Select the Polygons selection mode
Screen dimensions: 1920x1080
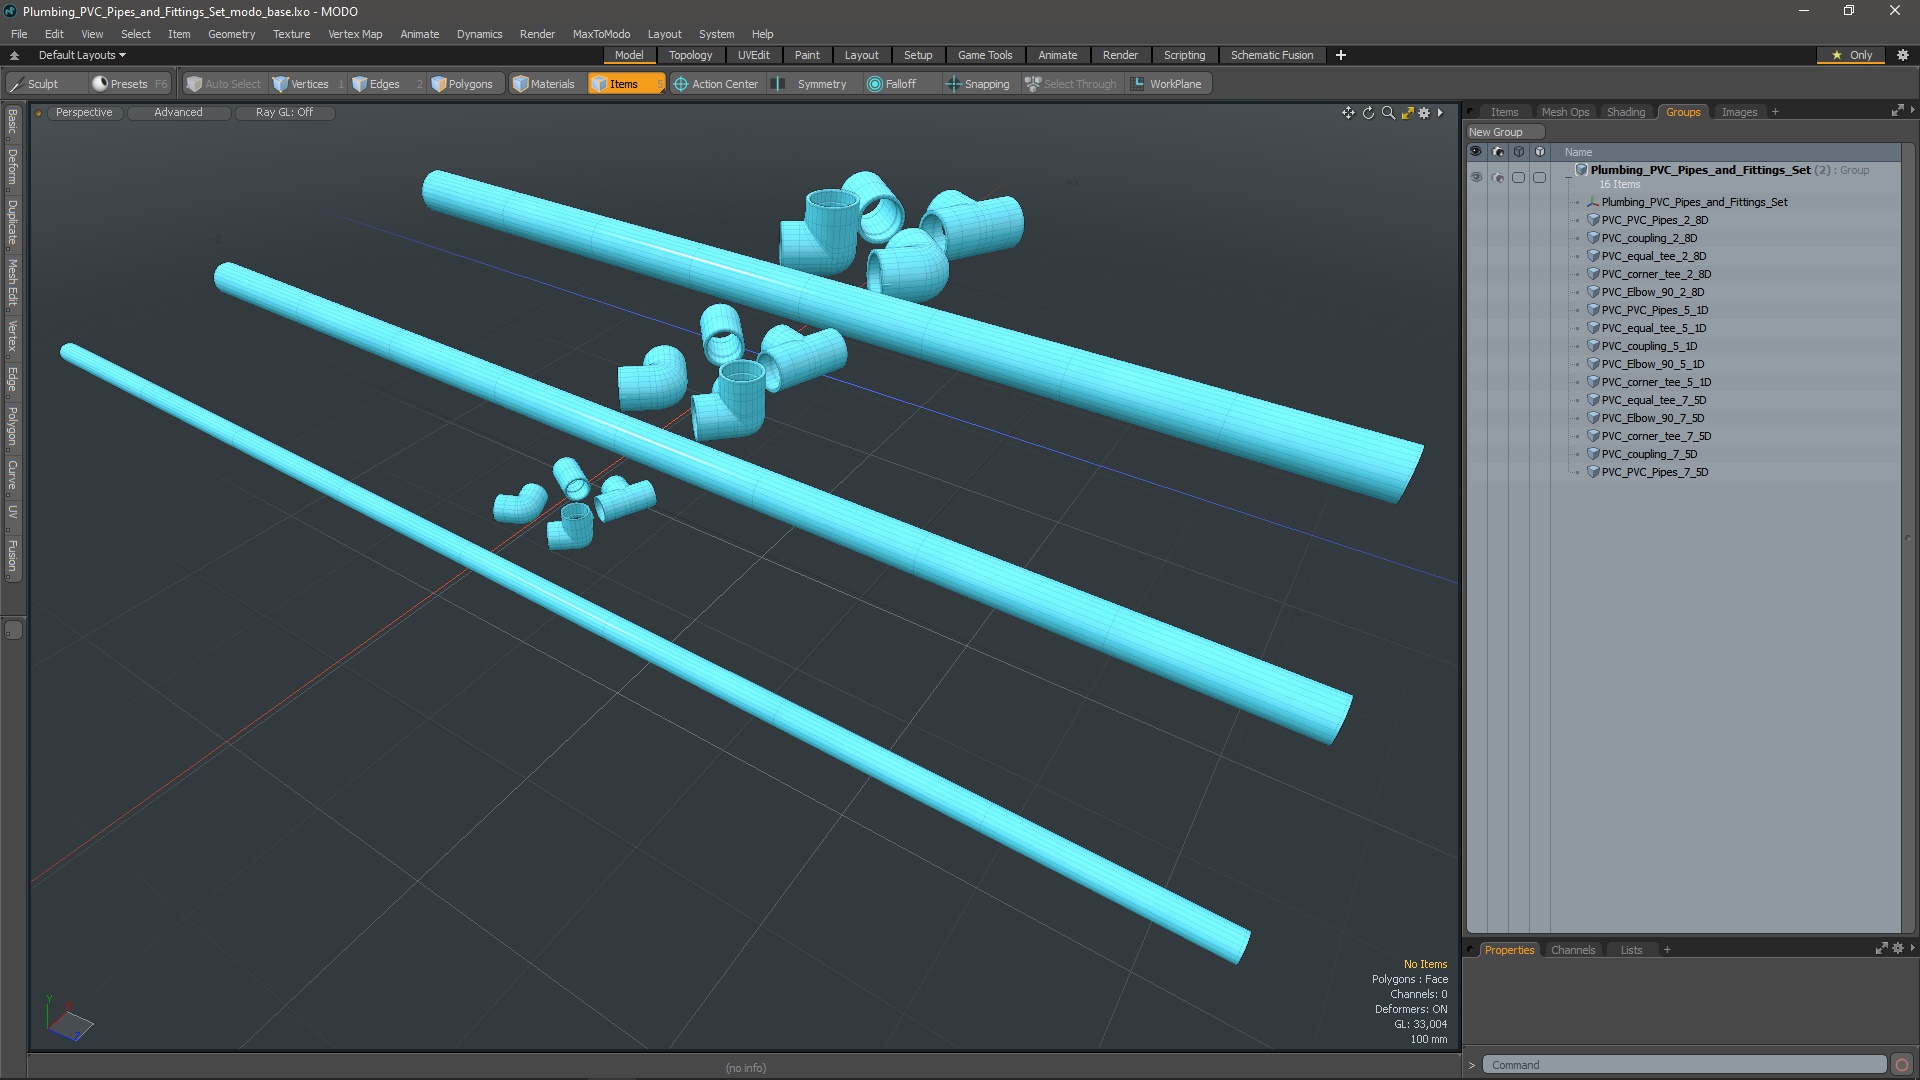pos(462,84)
